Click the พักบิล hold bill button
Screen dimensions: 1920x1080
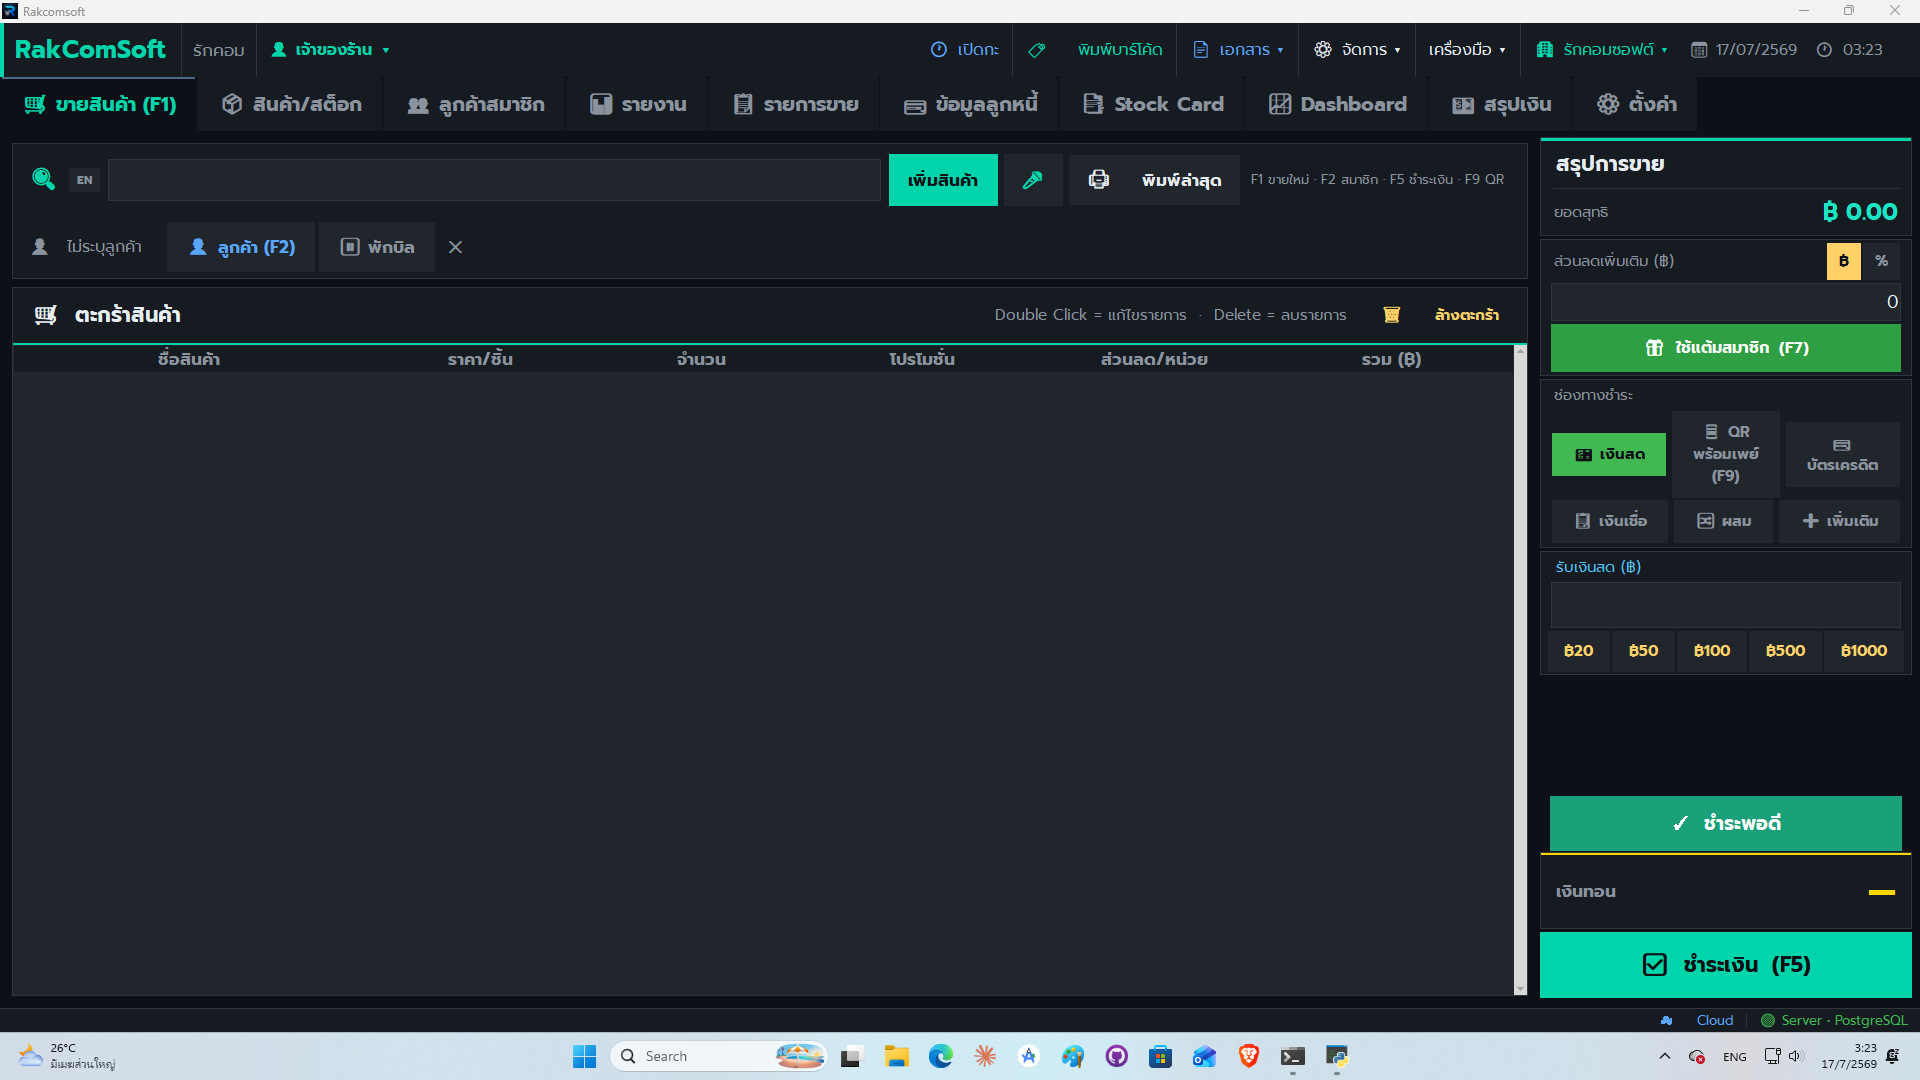(377, 247)
